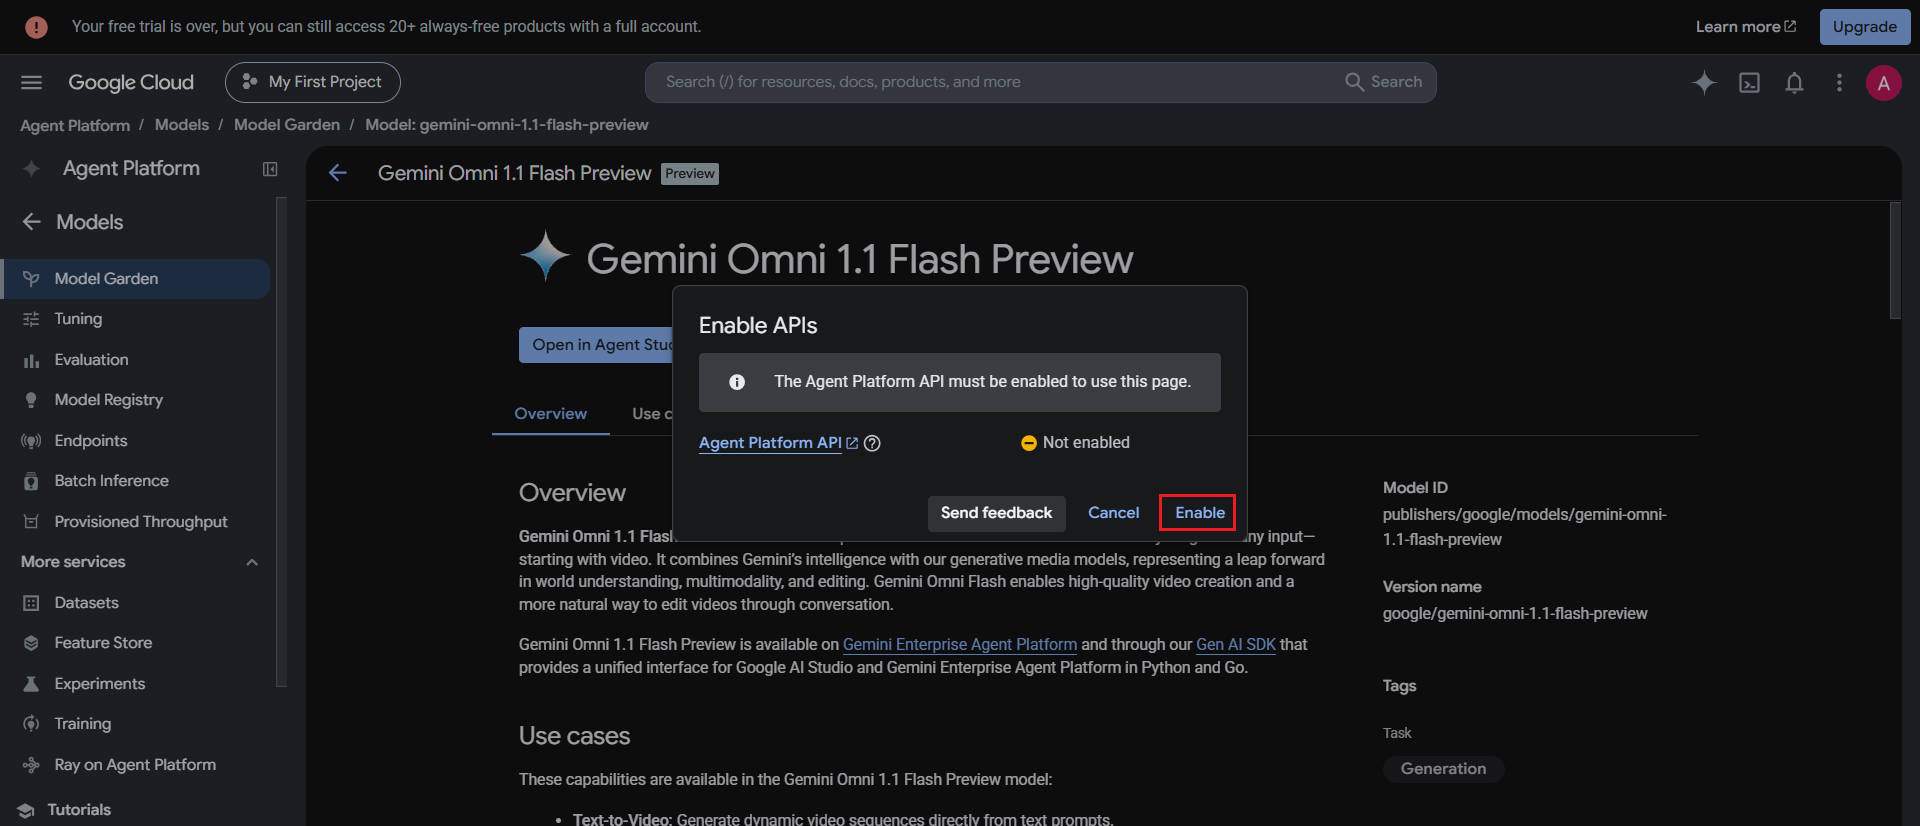Image resolution: width=1920 pixels, height=826 pixels.
Task: Click the Feature Store sidebar icon
Action: tap(31, 643)
